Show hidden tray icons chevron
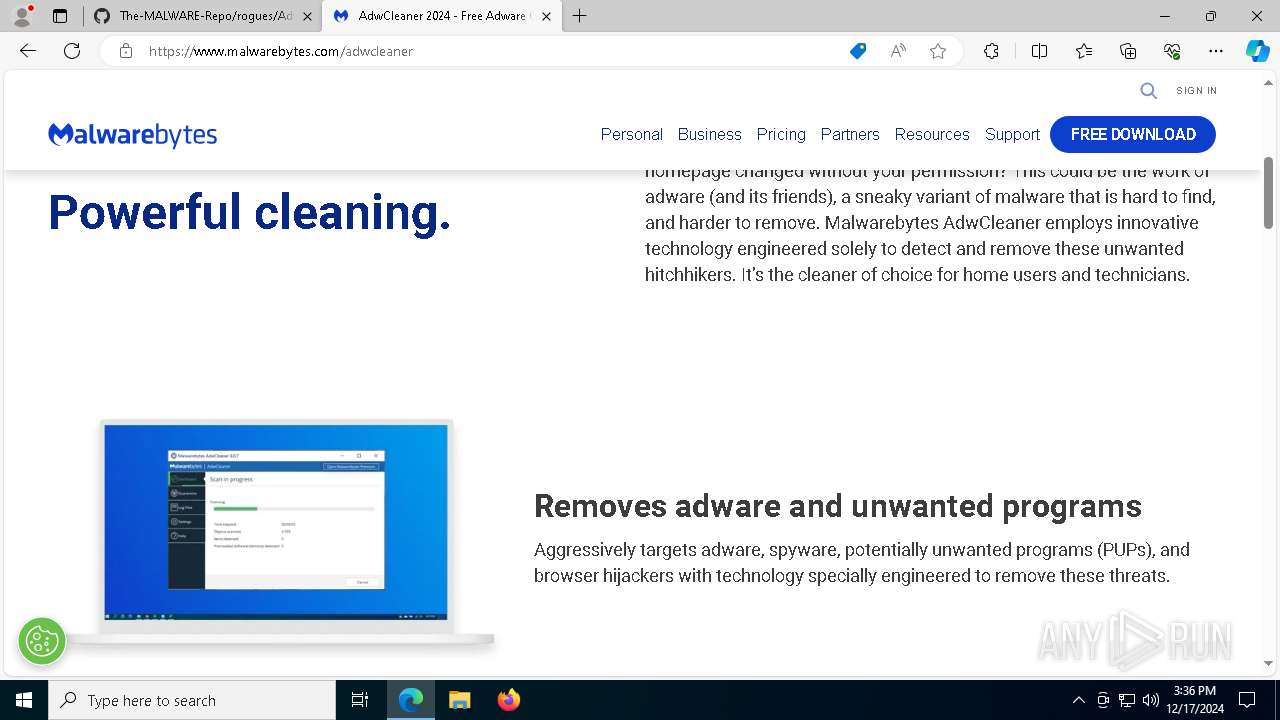 tap(1078, 700)
